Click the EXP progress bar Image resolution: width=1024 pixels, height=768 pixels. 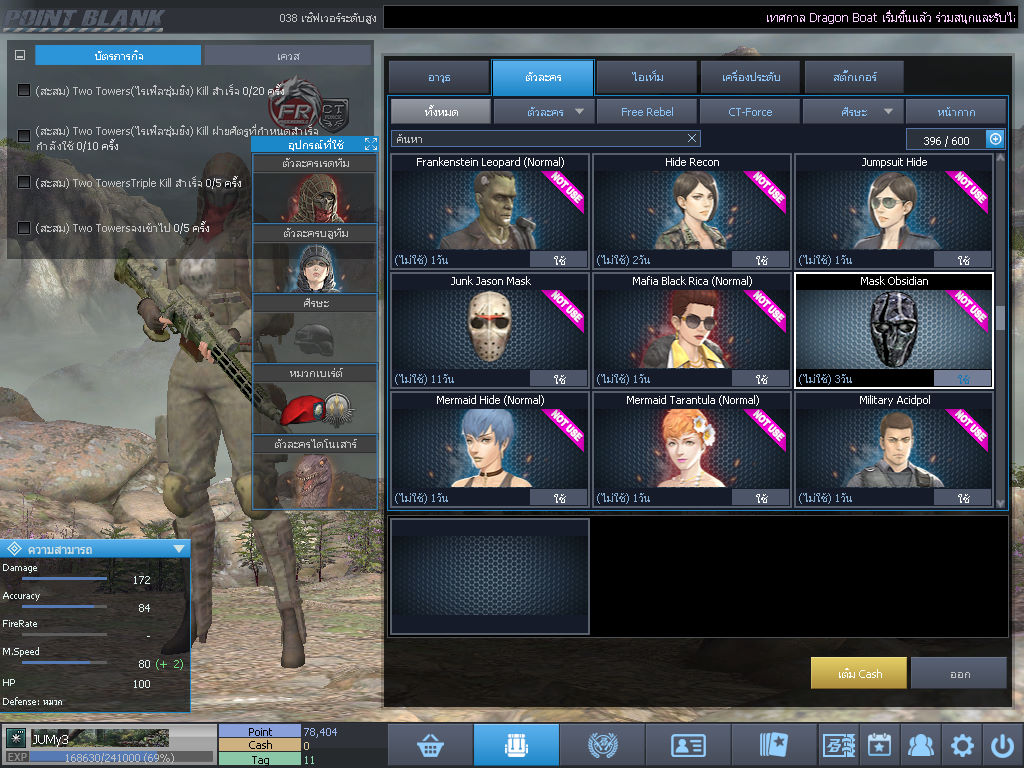coord(121,757)
